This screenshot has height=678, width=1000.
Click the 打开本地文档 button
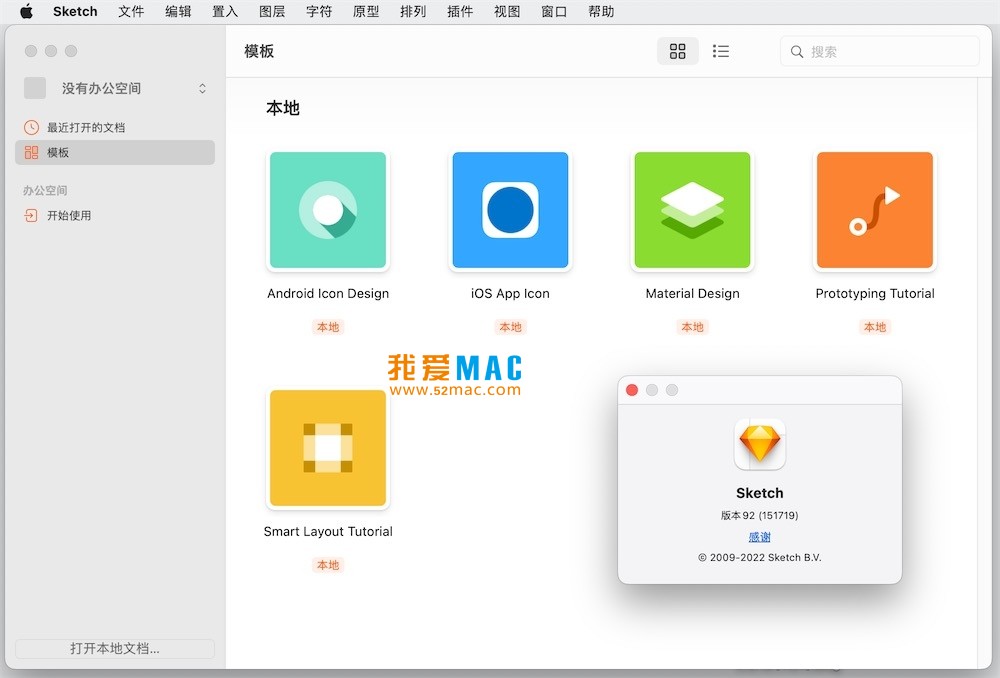[x=113, y=648]
